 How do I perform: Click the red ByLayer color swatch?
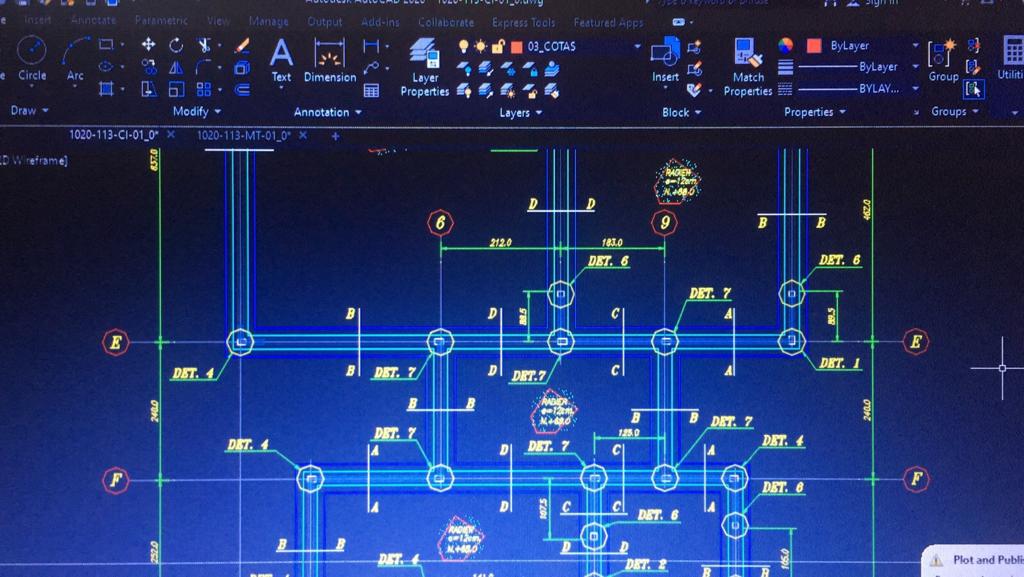point(814,46)
